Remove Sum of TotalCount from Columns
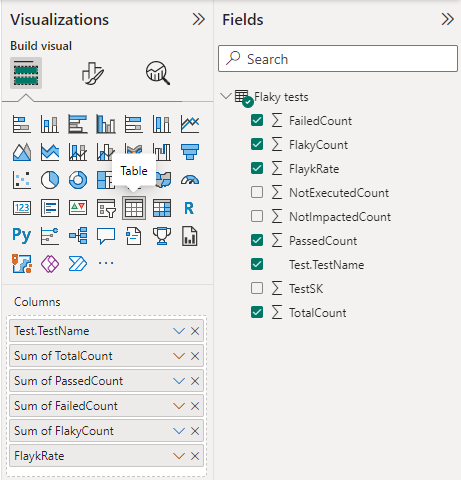The height and width of the screenshot is (480, 461). point(195,356)
